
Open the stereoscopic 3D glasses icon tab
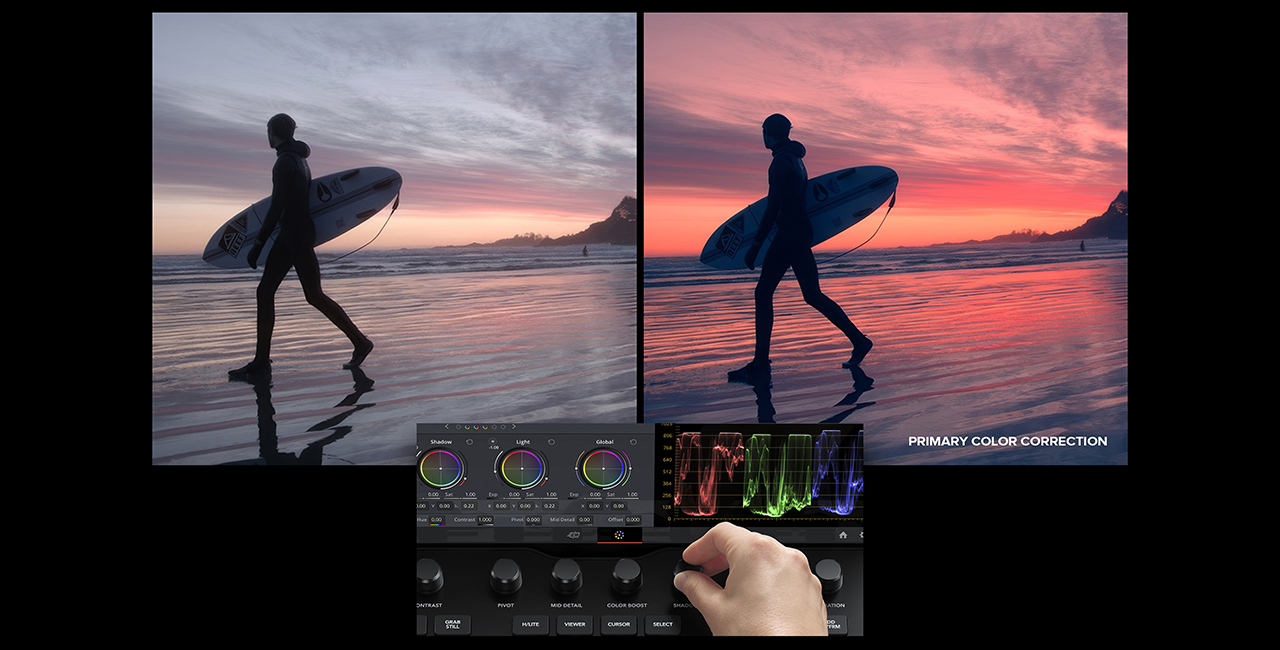click(574, 535)
